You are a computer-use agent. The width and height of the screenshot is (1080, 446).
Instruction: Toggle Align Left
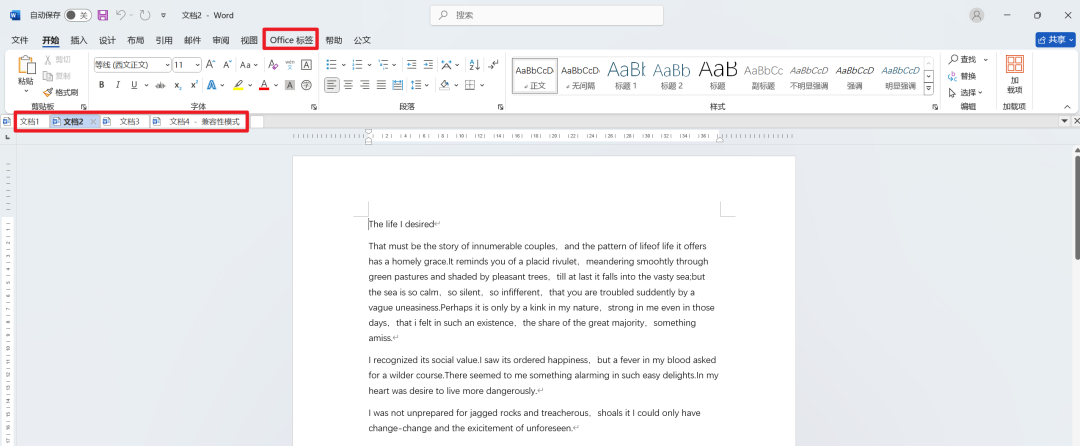(x=332, y=85)
